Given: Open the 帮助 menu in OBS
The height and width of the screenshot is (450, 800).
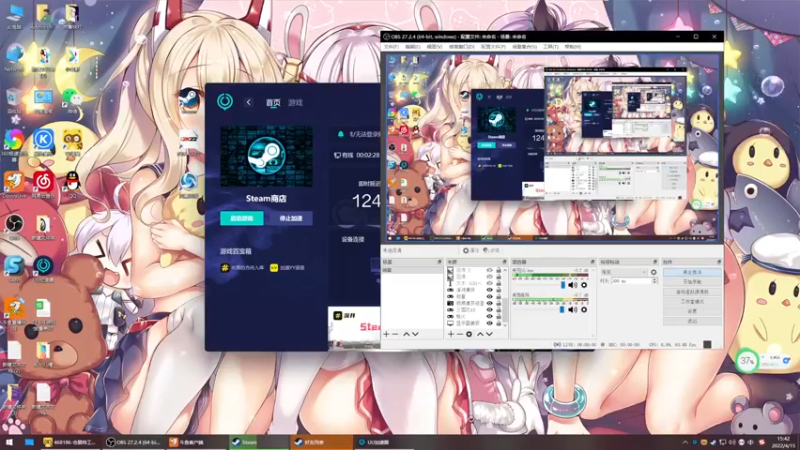Looking at the screenshot, I should pyautogui.click(x=572, y=46).
